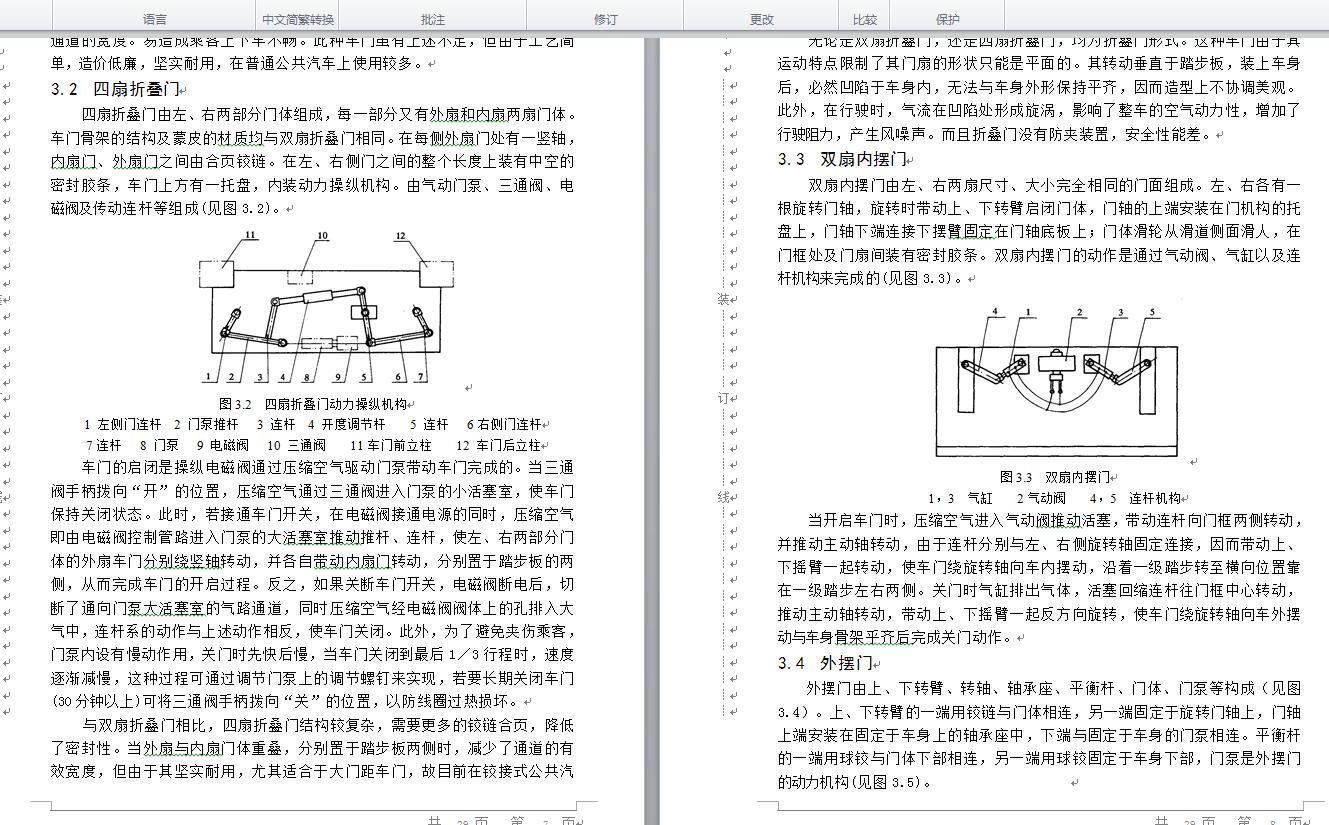Click the paragraph beginning "外摆门由上、下转臂"
The height and width of the screenshot is (825, 1329).
1040,735
